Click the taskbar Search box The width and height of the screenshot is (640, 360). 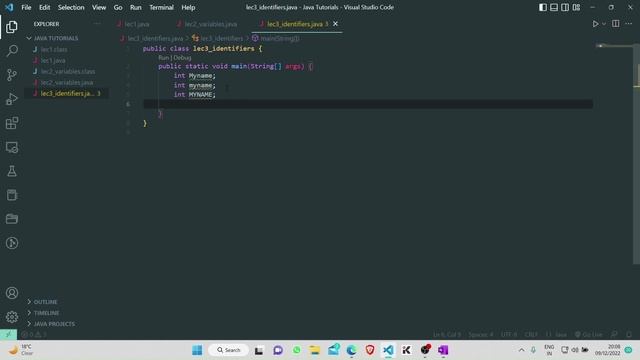click(229, 350)
